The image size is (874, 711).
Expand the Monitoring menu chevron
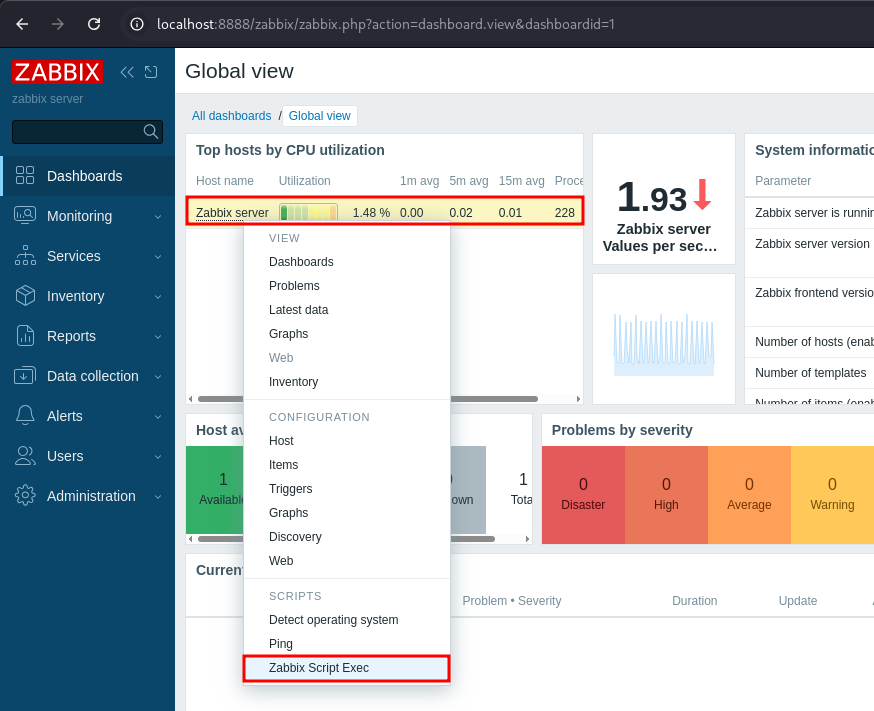point(158,217)
